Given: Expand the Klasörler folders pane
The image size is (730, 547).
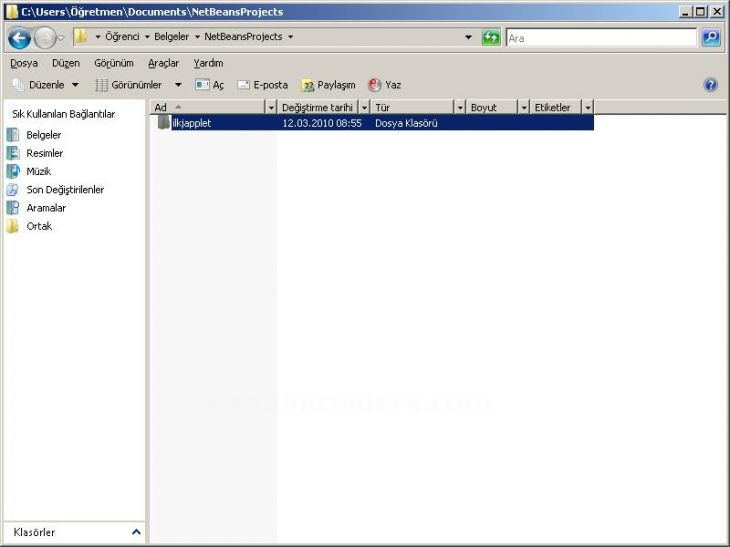Looking at the screenshot, I should [136, 532].
